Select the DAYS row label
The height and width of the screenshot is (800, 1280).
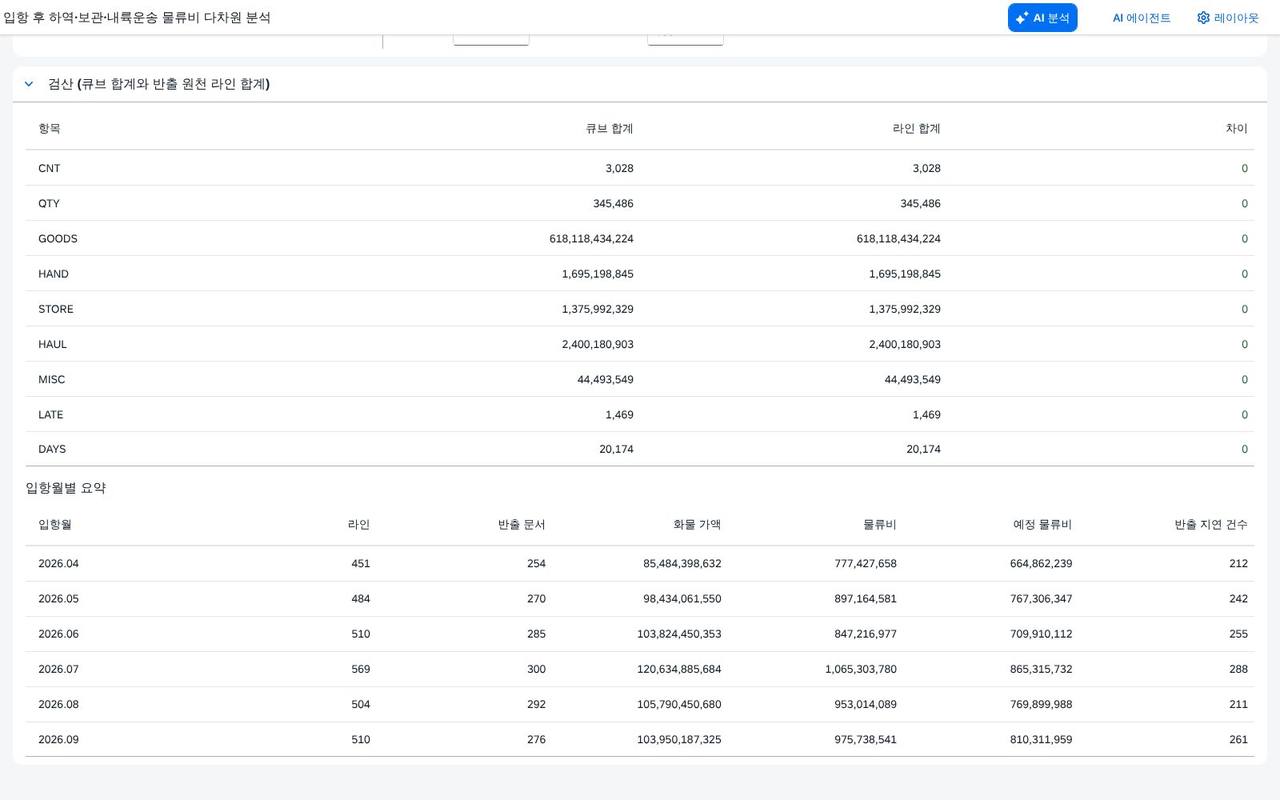coord(52,449)
